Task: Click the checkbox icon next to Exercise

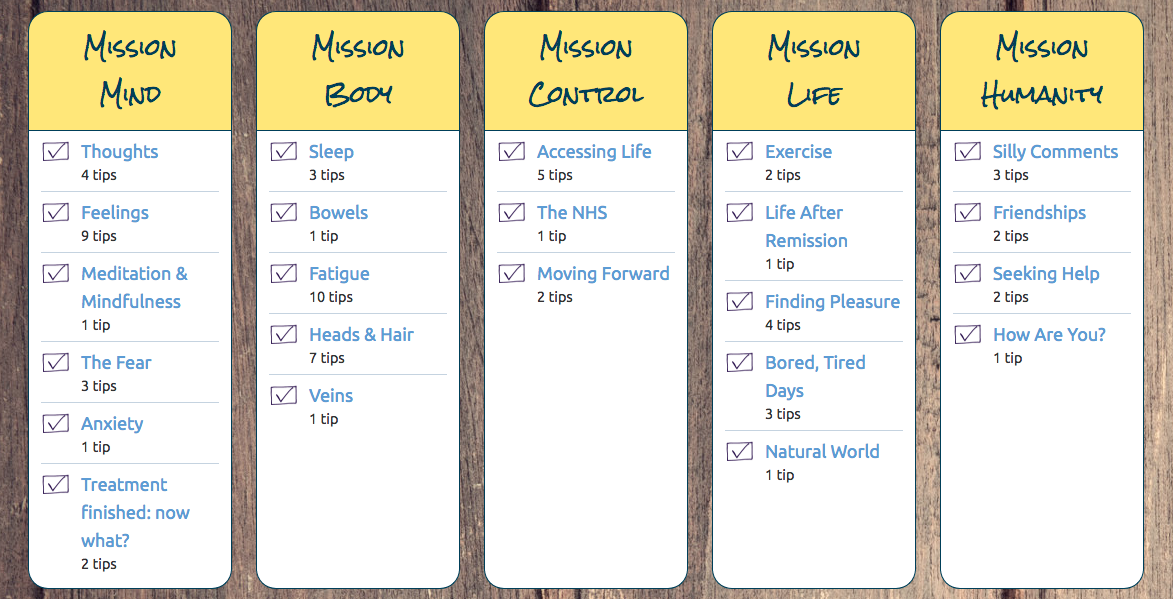Action: click(x=740, y=151)
